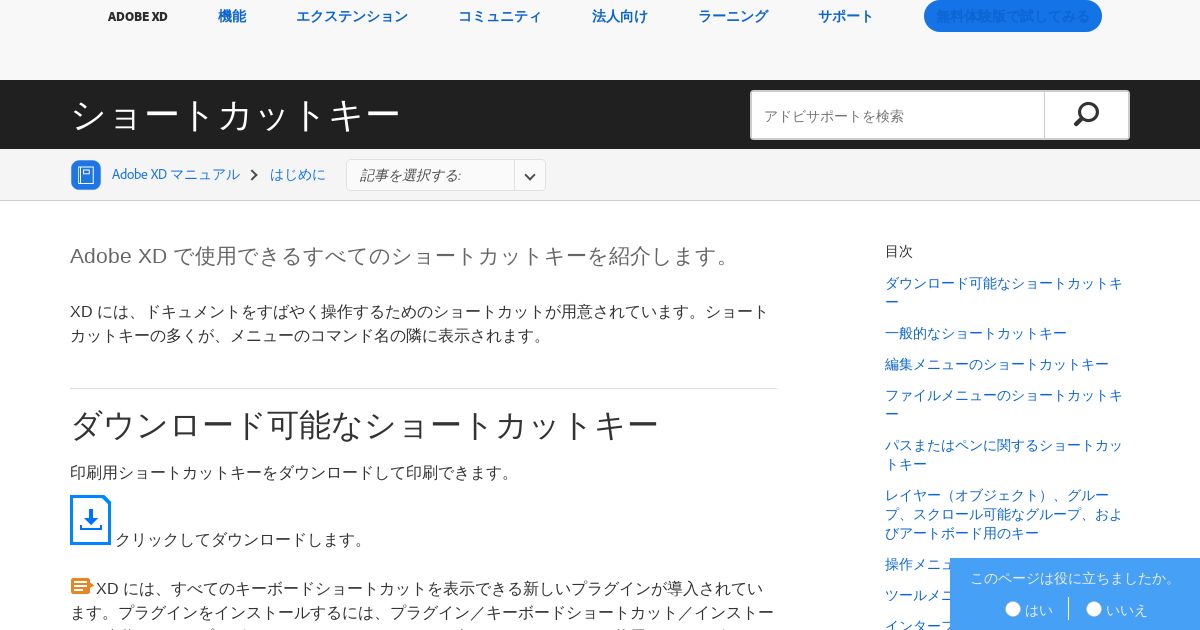Select the いいえ radio button
The image size is (1200, 630).
pyautogui.click(x=1094, y=609)
